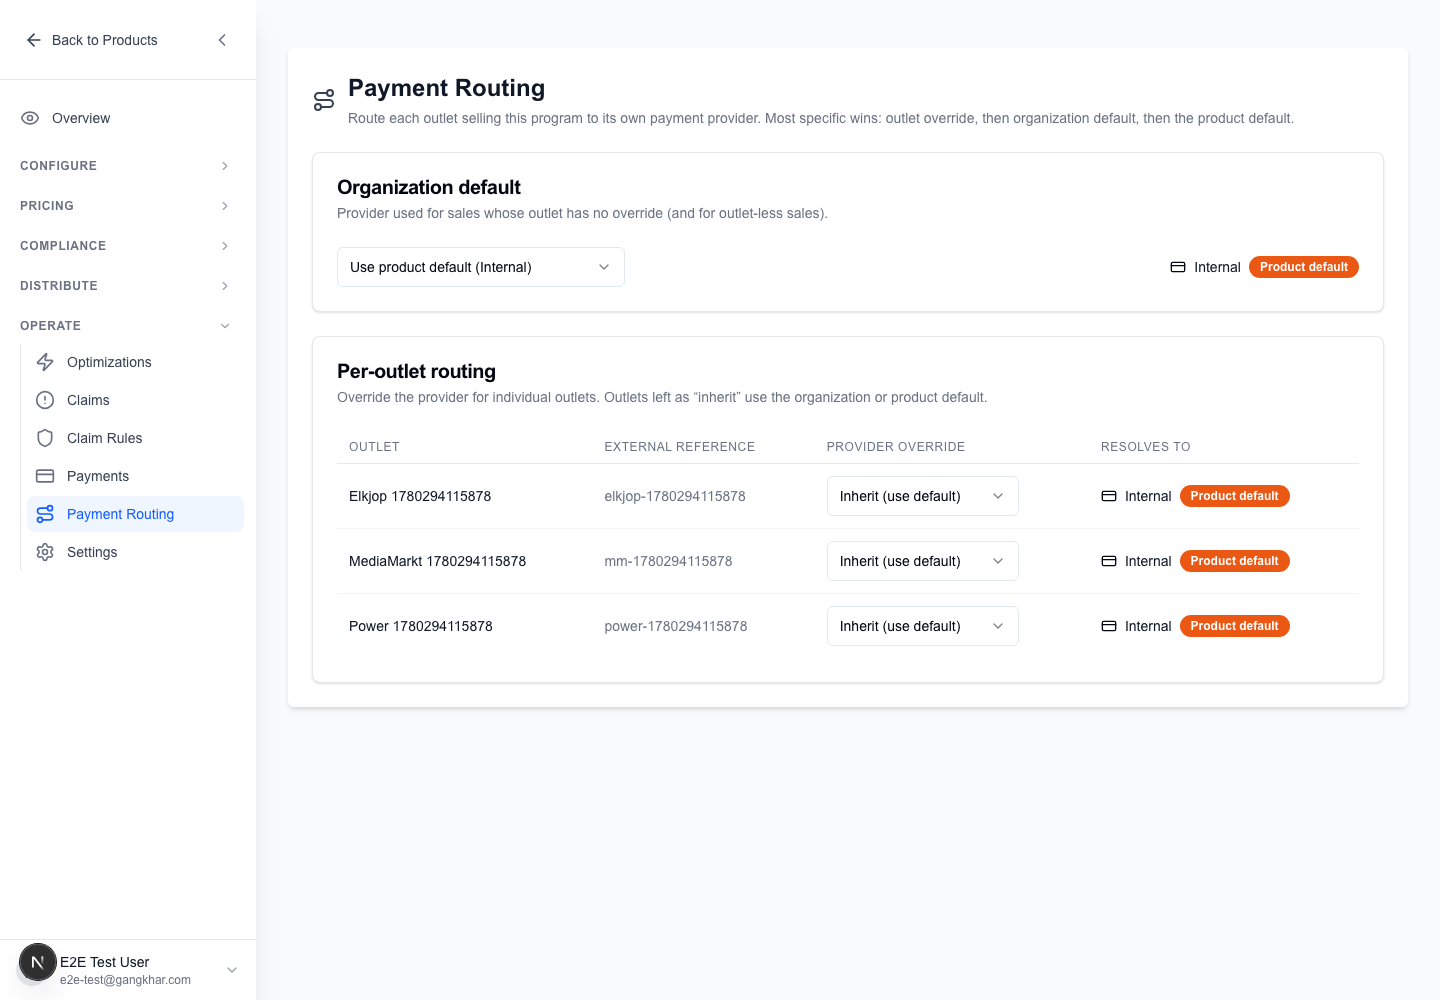The height and width of the screenshot is (1000, 1440).
Task: Click the Power 1780294115878 outlet name
Action: tap(421, 626)
